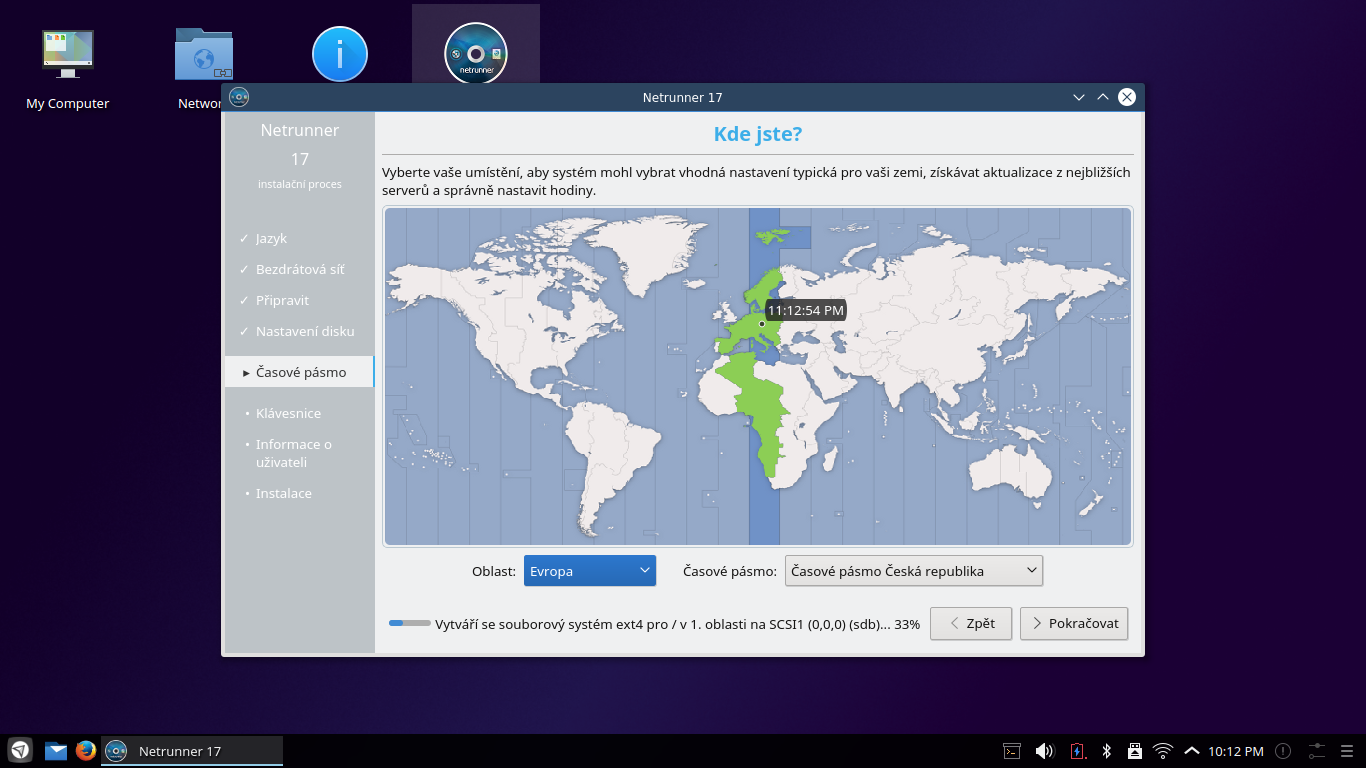Image resolution: width=1366 pixels, height=768 pixels.
Task: Click the Pokračovat button
Action: (x=1075, y=623)
